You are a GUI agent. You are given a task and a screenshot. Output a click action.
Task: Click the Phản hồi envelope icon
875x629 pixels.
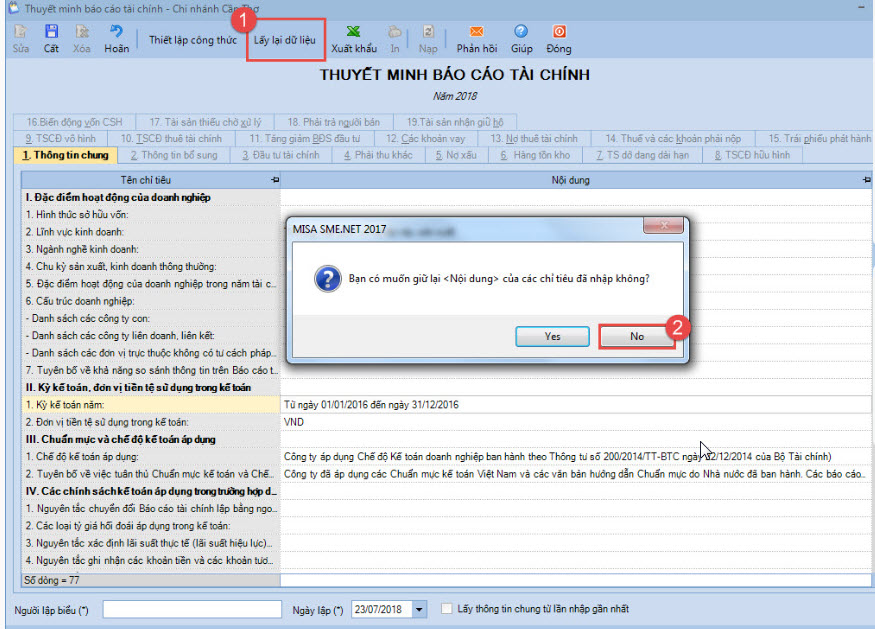click(477, 31)
